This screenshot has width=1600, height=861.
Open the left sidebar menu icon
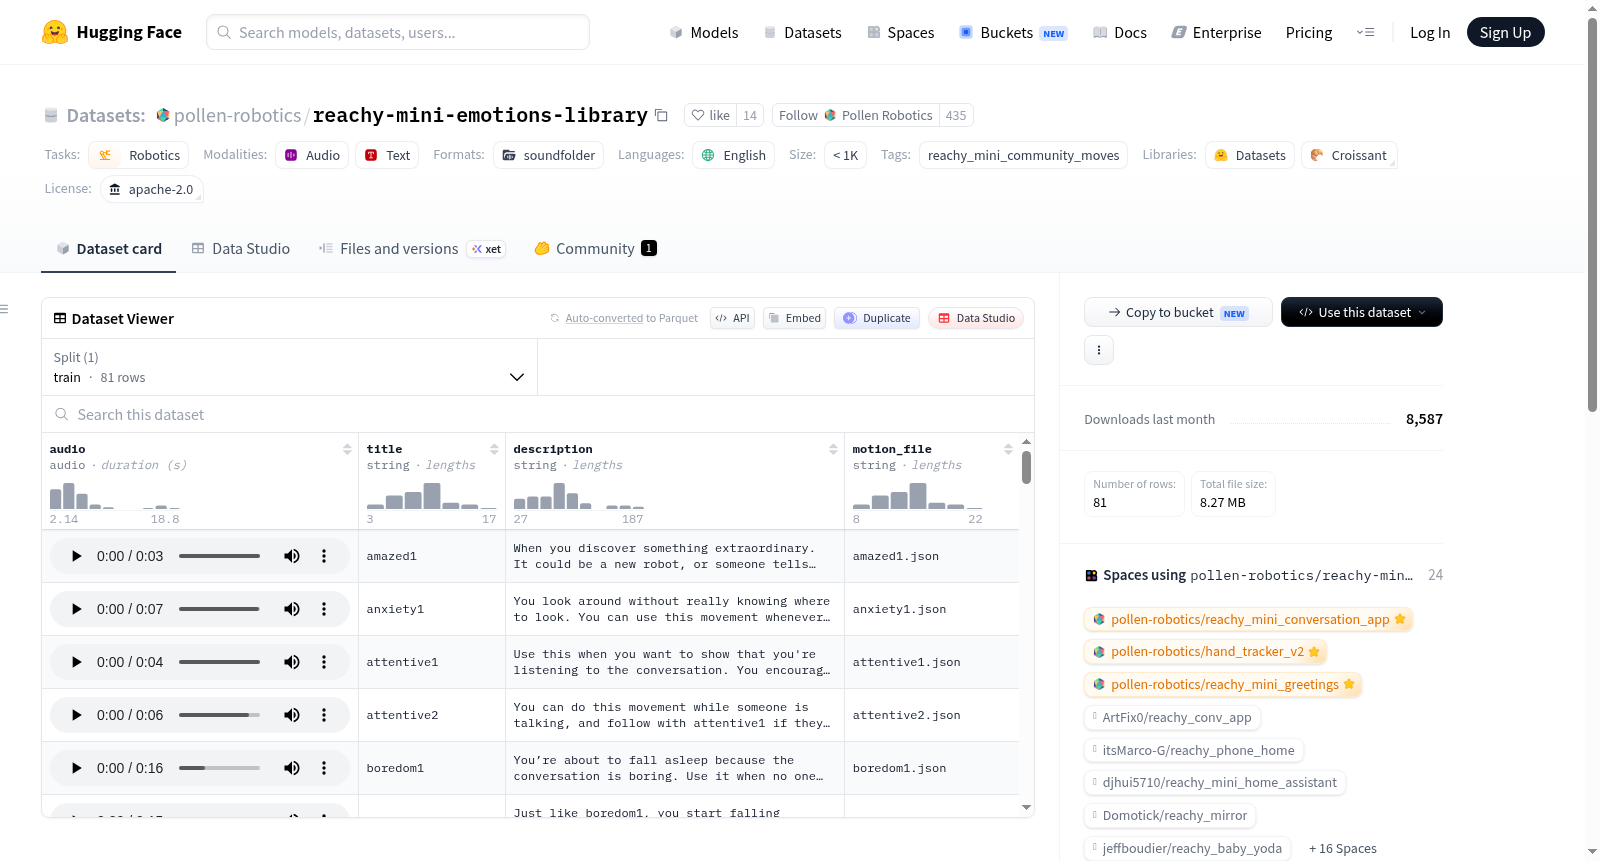(4, 309)
